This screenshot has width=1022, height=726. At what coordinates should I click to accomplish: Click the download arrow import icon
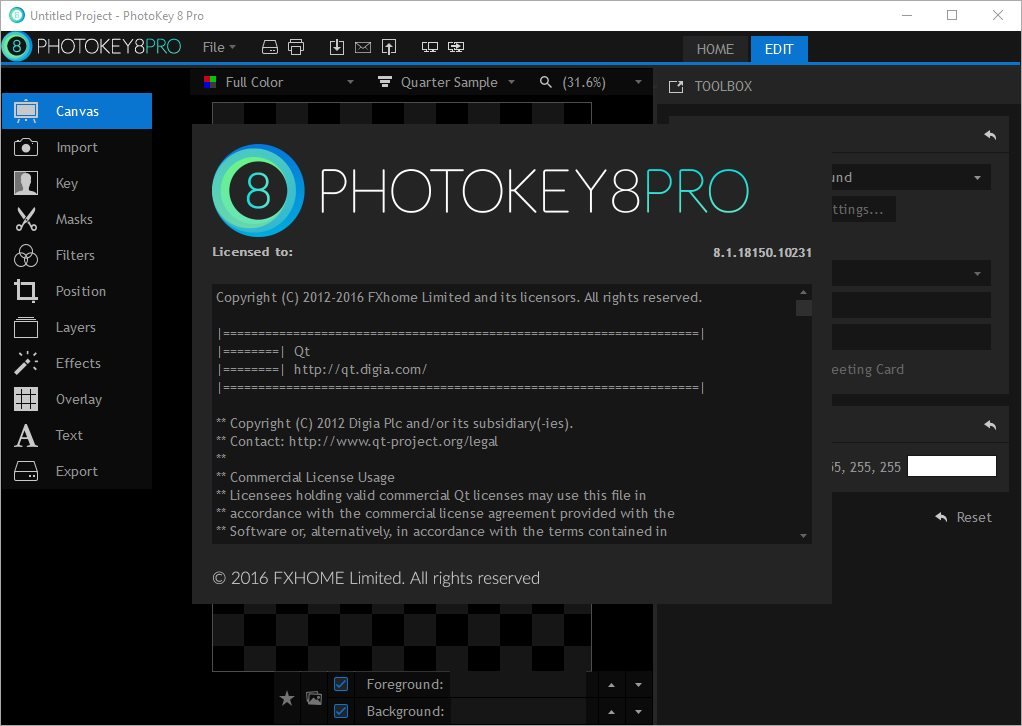click(336, 47)
